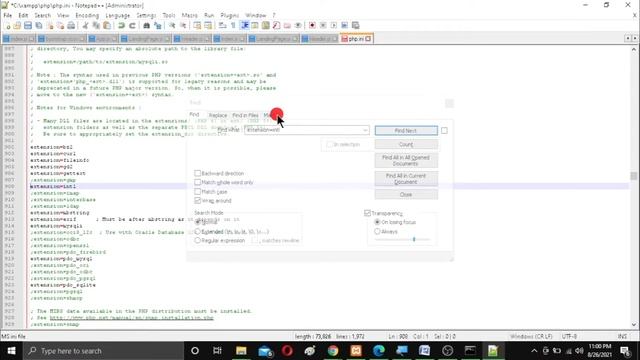
Task: Click the editor scrollbar down arrow
Action: 633,325
